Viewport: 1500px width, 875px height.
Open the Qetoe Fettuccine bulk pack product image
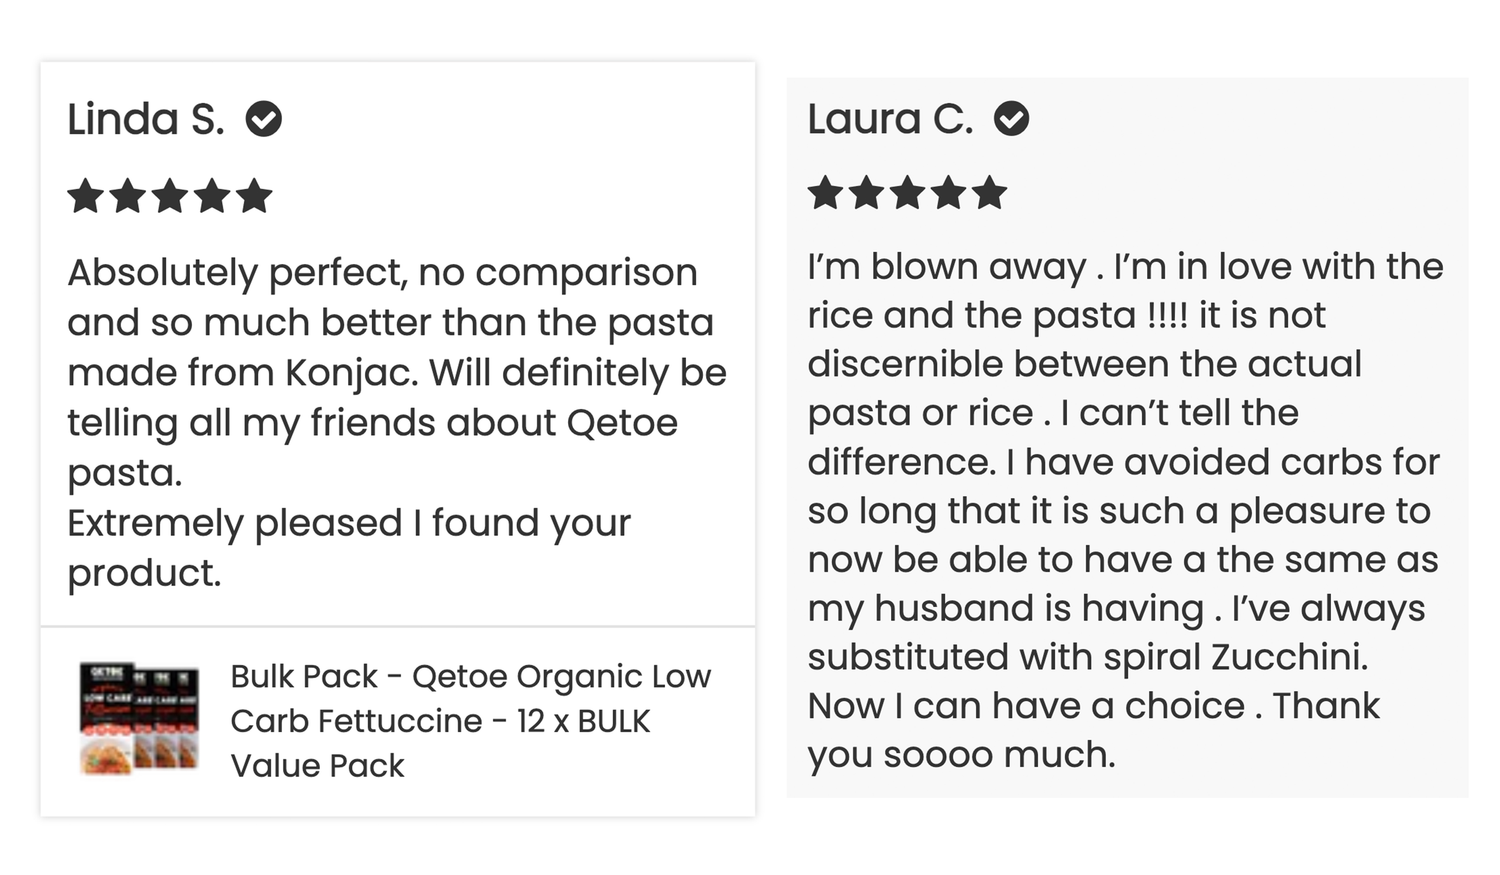[x=139, y=719]
